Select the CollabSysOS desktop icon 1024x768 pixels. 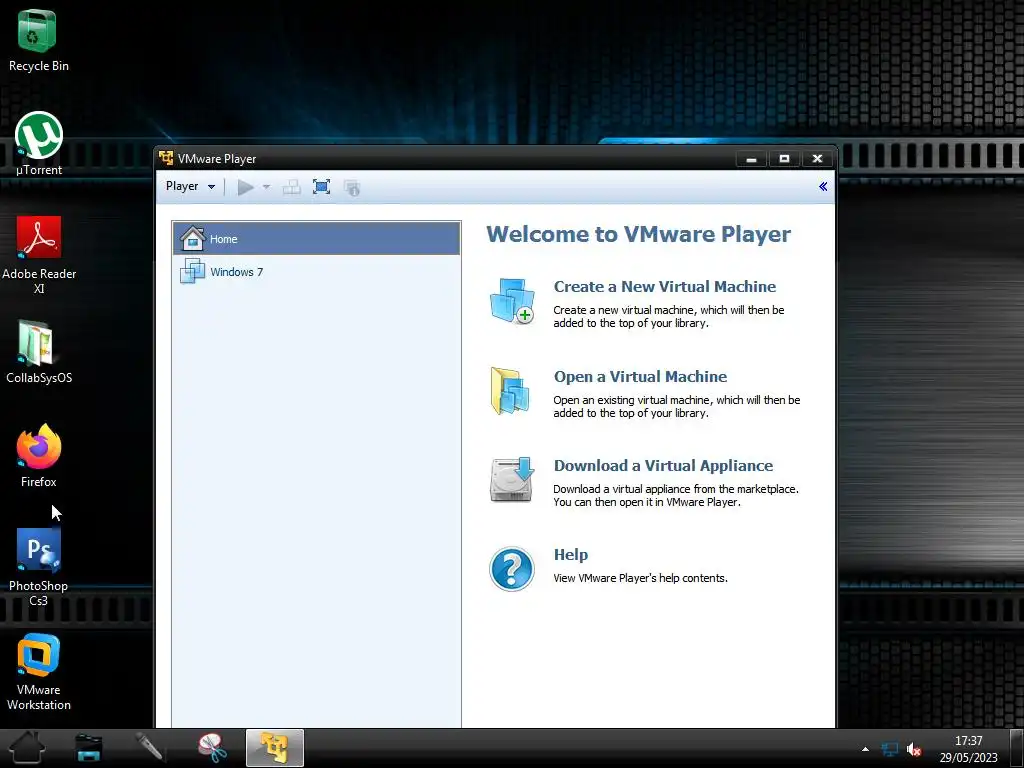click(39, 351)
